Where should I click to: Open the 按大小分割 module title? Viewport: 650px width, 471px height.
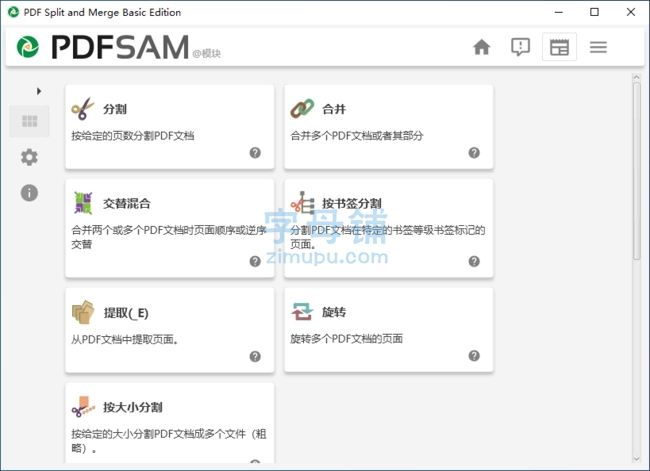pos(133,407)
